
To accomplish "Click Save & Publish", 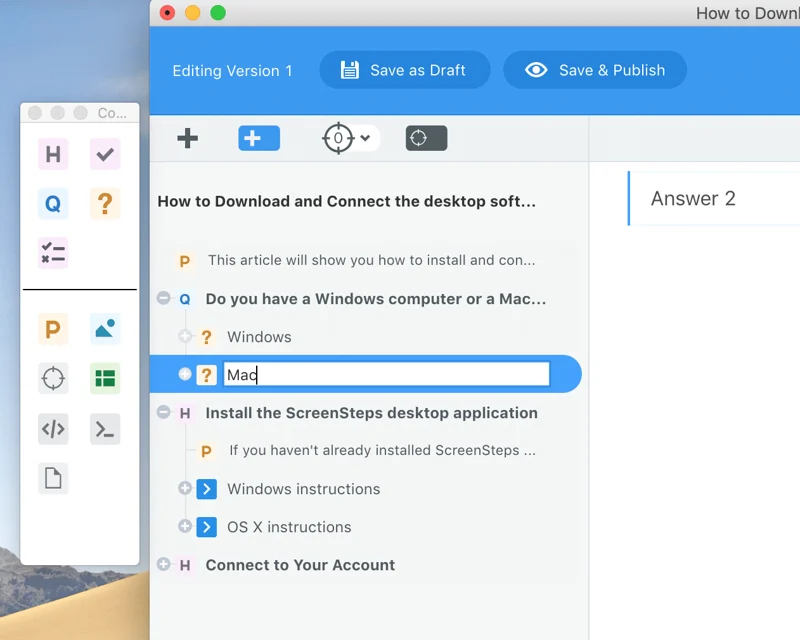I will 595,70.
